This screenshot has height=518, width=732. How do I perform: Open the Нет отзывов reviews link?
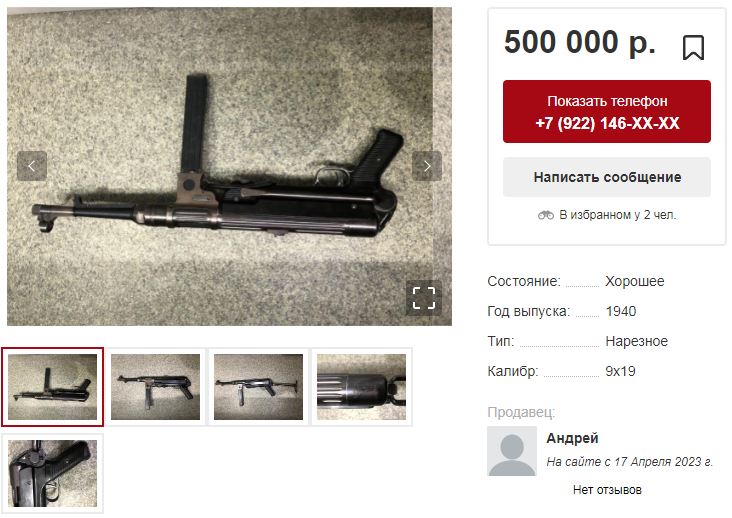coord(607,490)
